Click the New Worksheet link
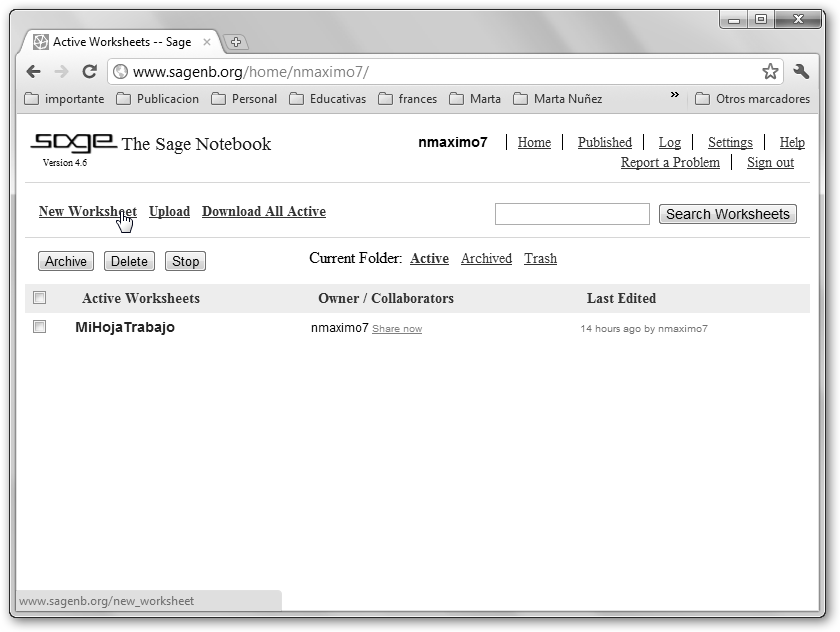 coord(87,211)
